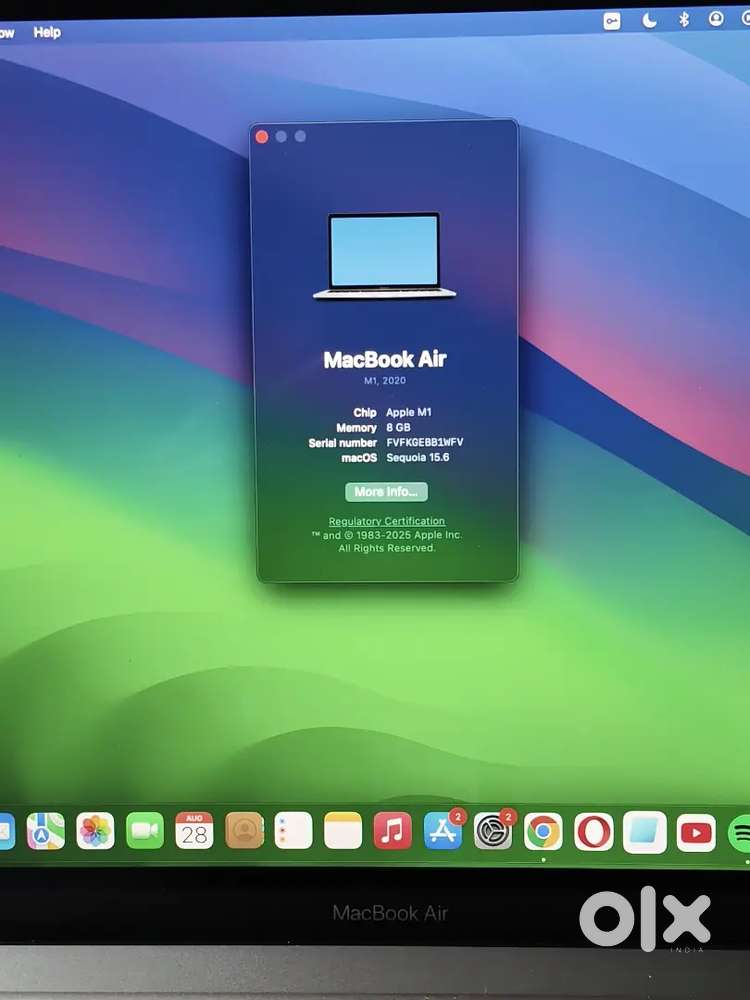750x1000 pixels.
Task: Open the Contacts app
Action: (x=244, y=830)
